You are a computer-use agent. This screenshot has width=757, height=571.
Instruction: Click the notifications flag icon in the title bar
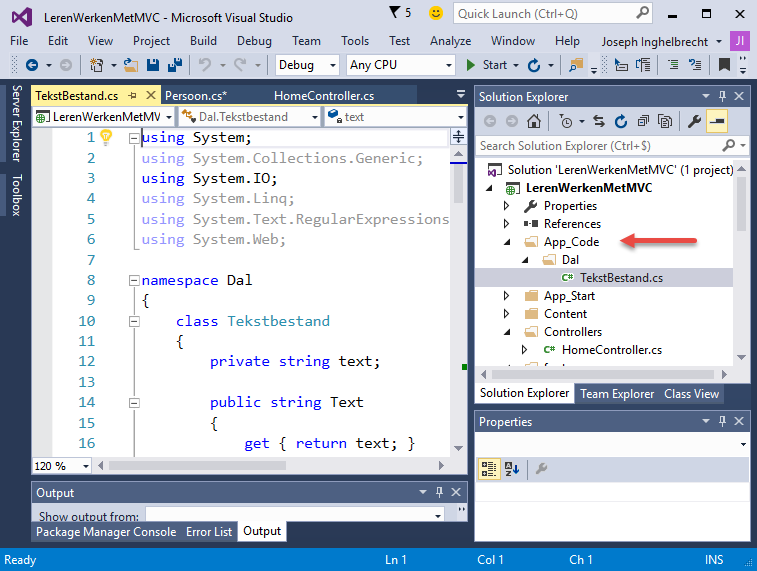click(x=395, y=13)
